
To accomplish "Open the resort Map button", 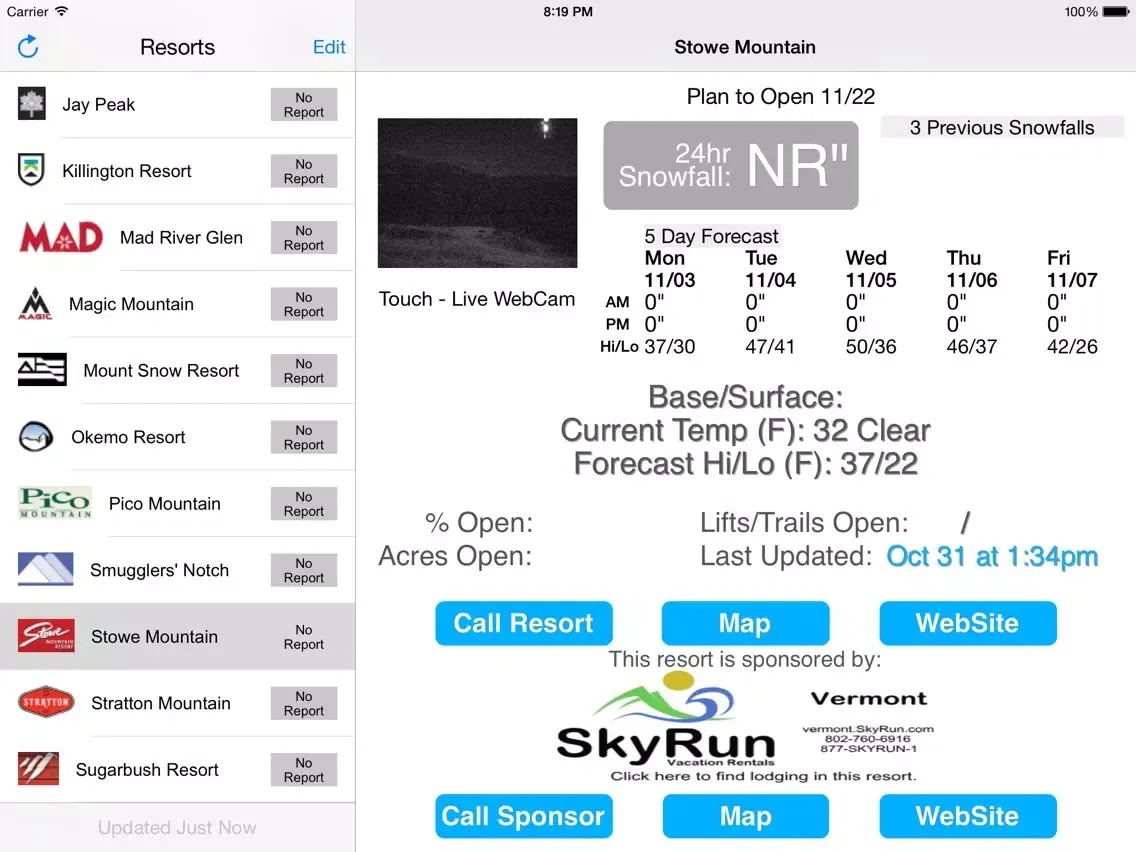I will [x=745, y=623].
